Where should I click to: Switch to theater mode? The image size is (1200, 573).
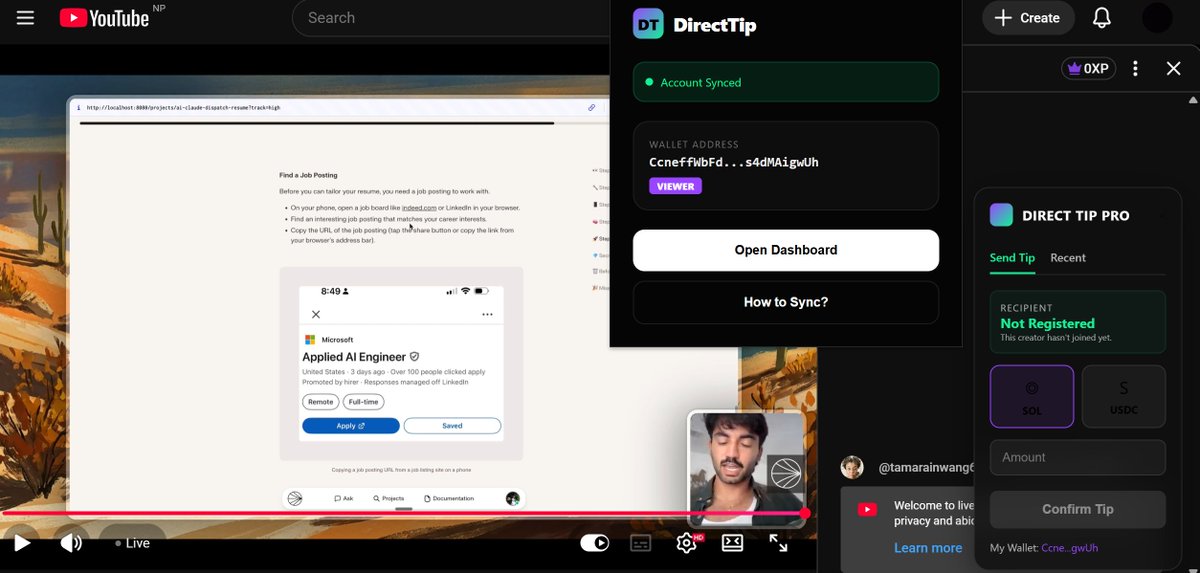coord(732,543)
